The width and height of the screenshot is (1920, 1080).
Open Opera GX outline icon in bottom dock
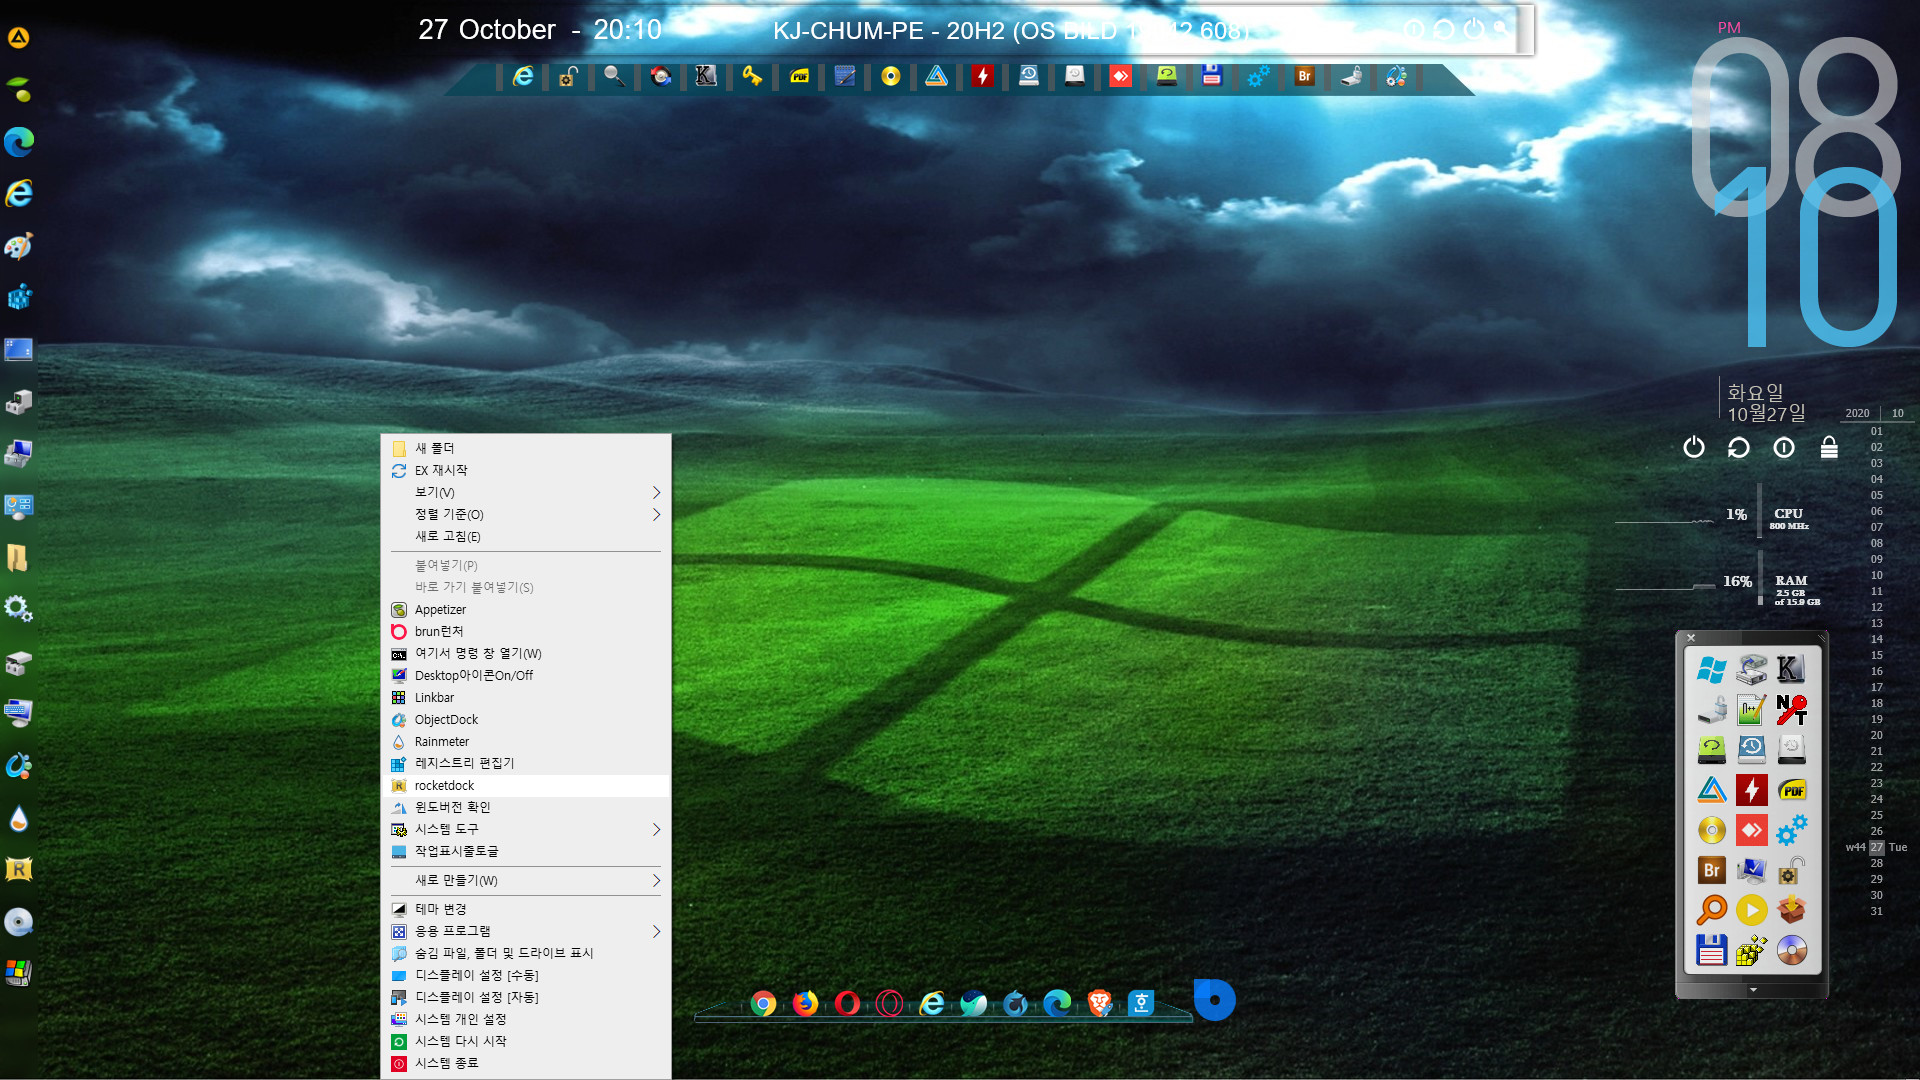coord(889,1003)
